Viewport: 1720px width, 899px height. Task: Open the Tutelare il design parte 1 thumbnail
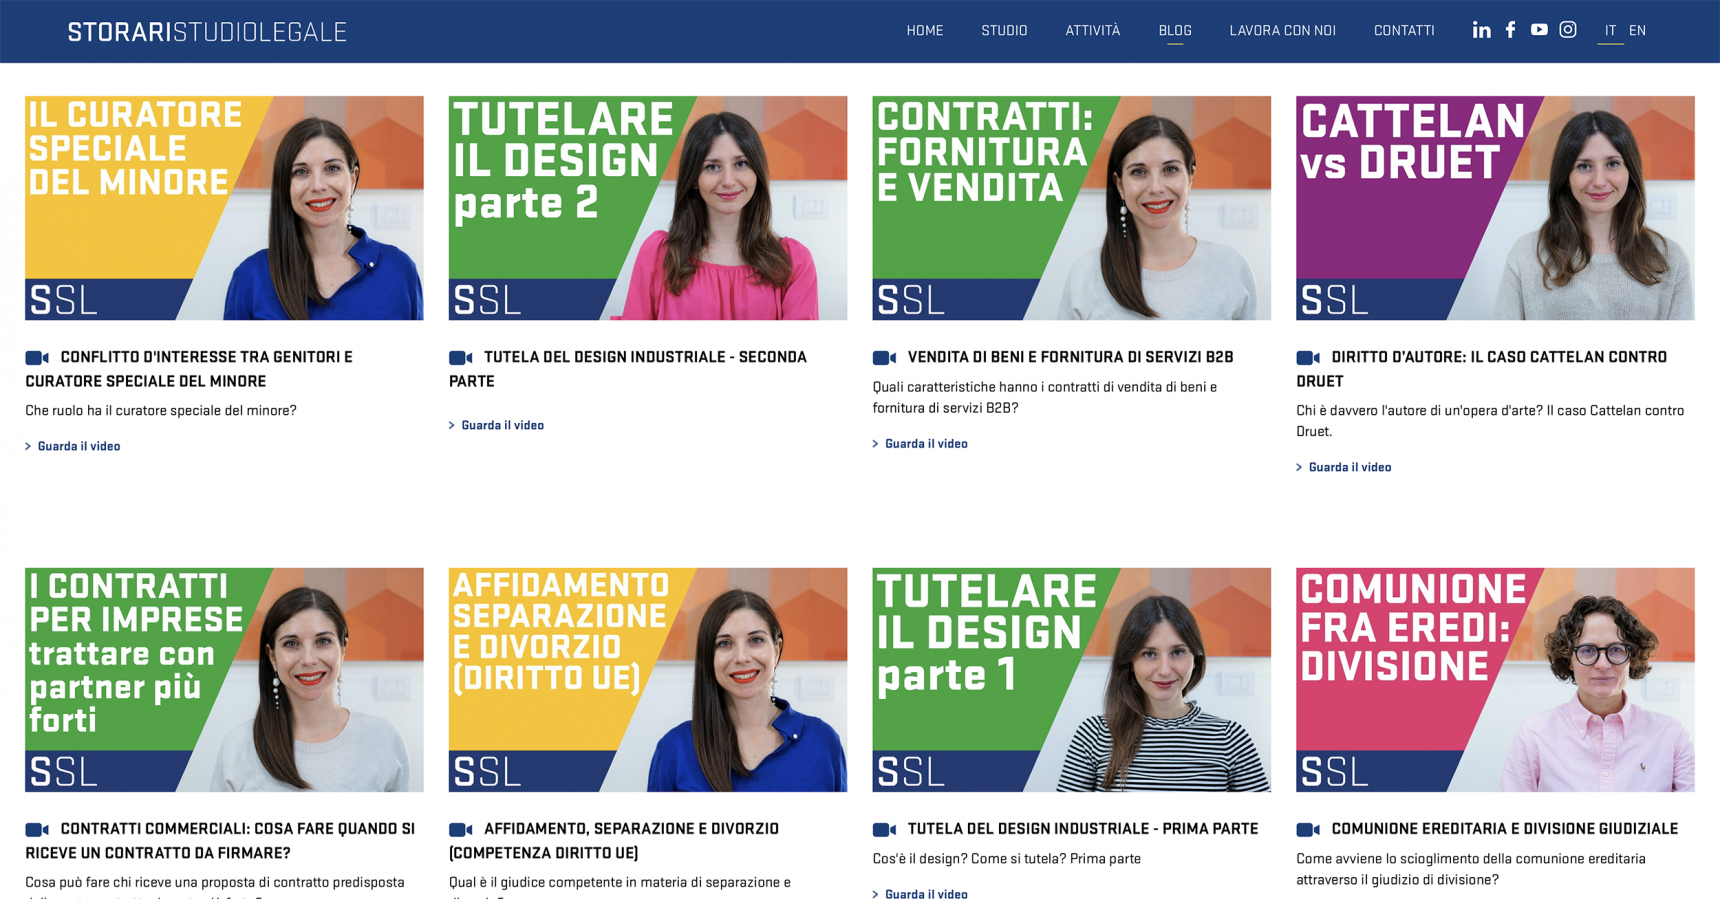point(1071,680)
